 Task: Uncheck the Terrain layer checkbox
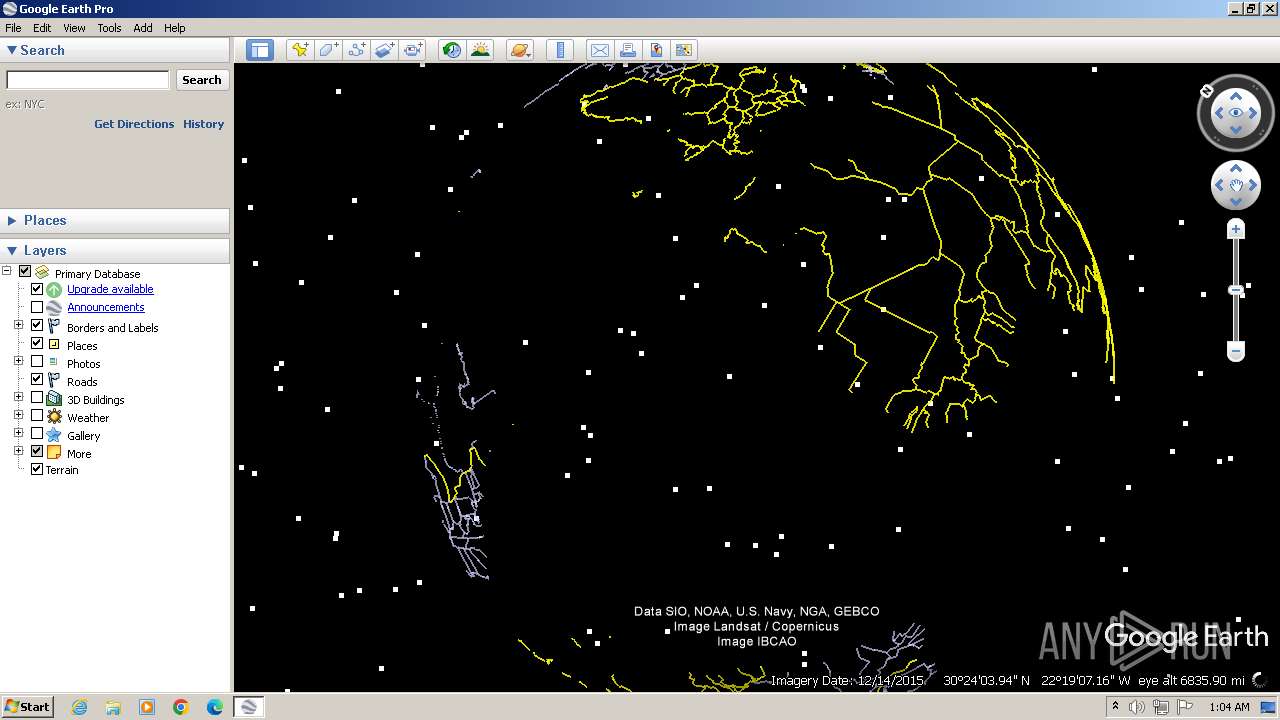37,469
